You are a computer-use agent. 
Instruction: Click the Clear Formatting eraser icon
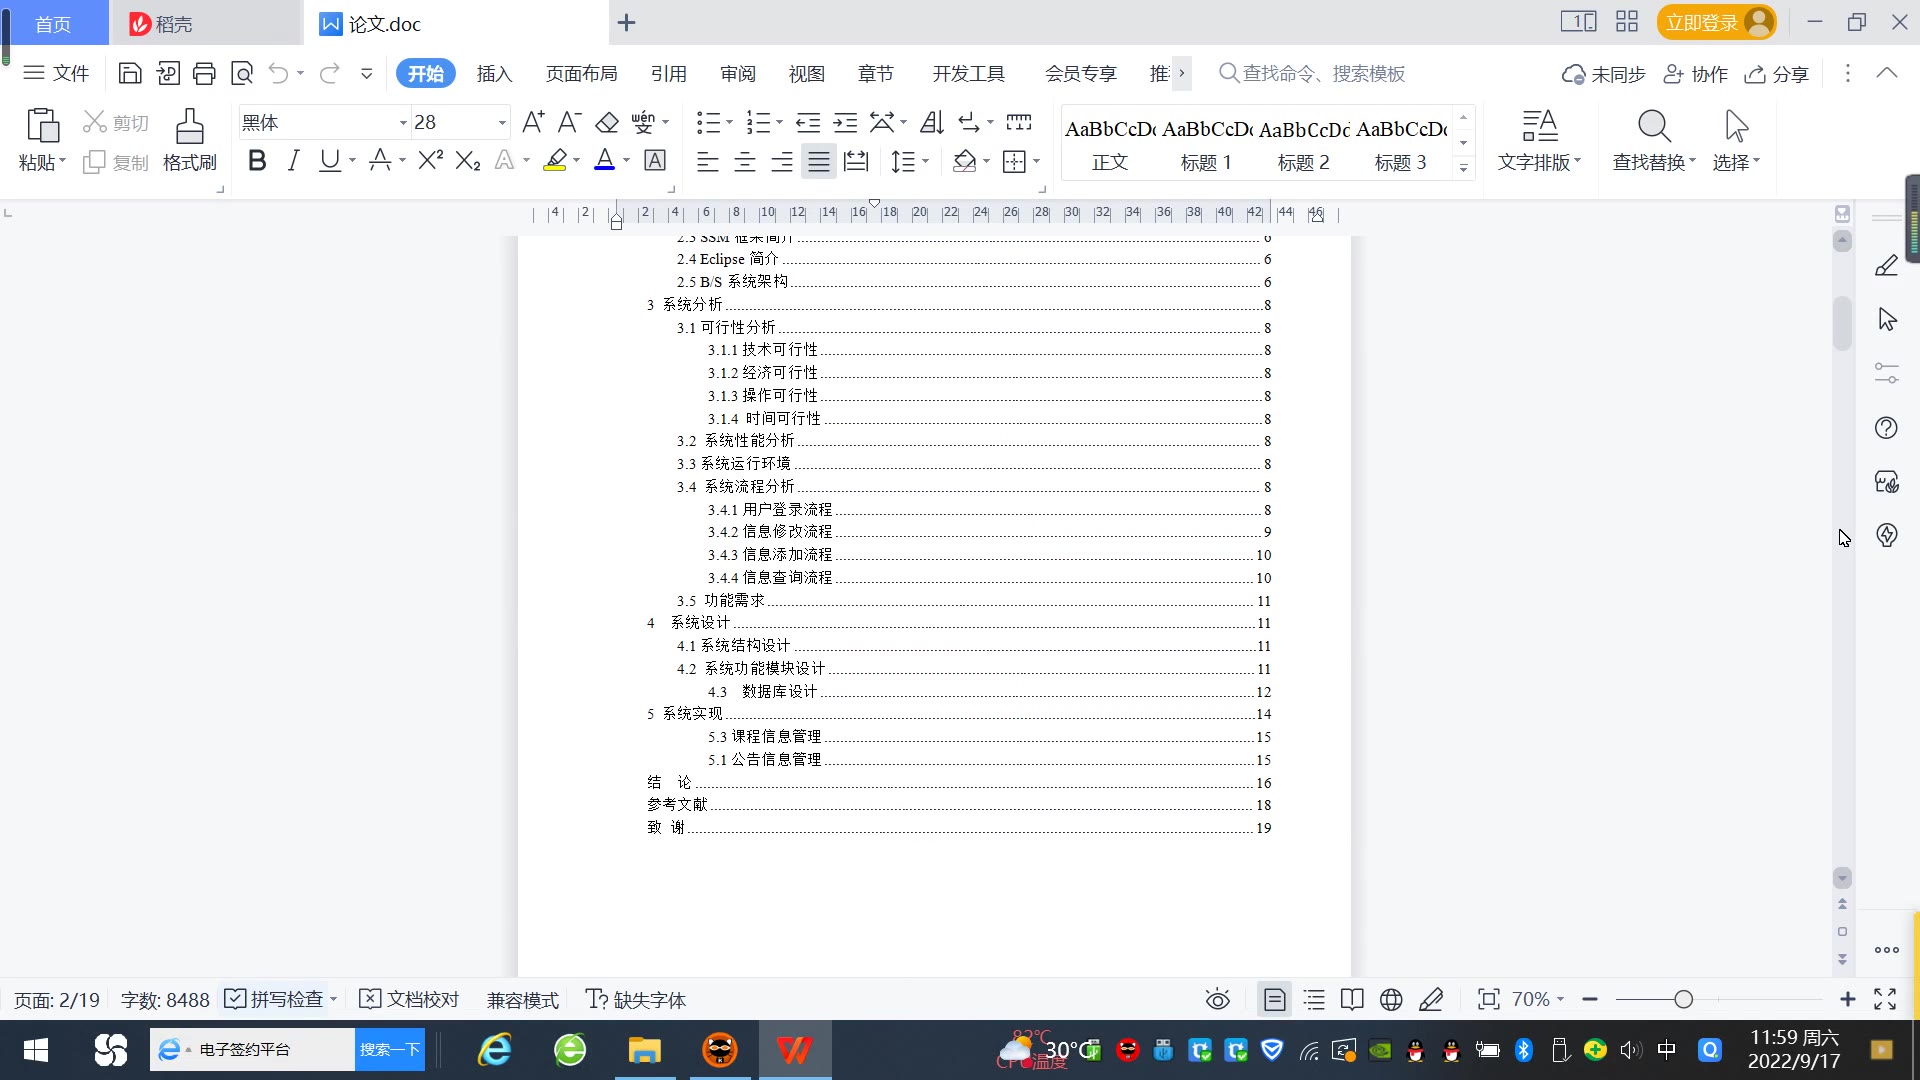point(606,122)
